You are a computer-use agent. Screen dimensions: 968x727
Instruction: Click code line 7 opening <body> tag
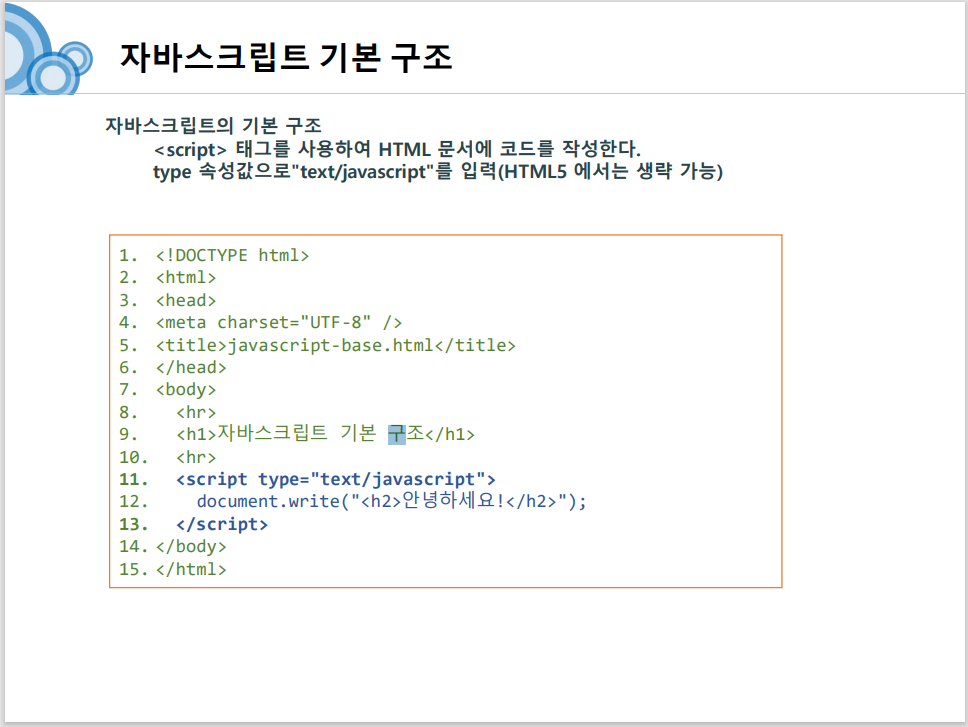pyautogui.click(x=186, y=390)
